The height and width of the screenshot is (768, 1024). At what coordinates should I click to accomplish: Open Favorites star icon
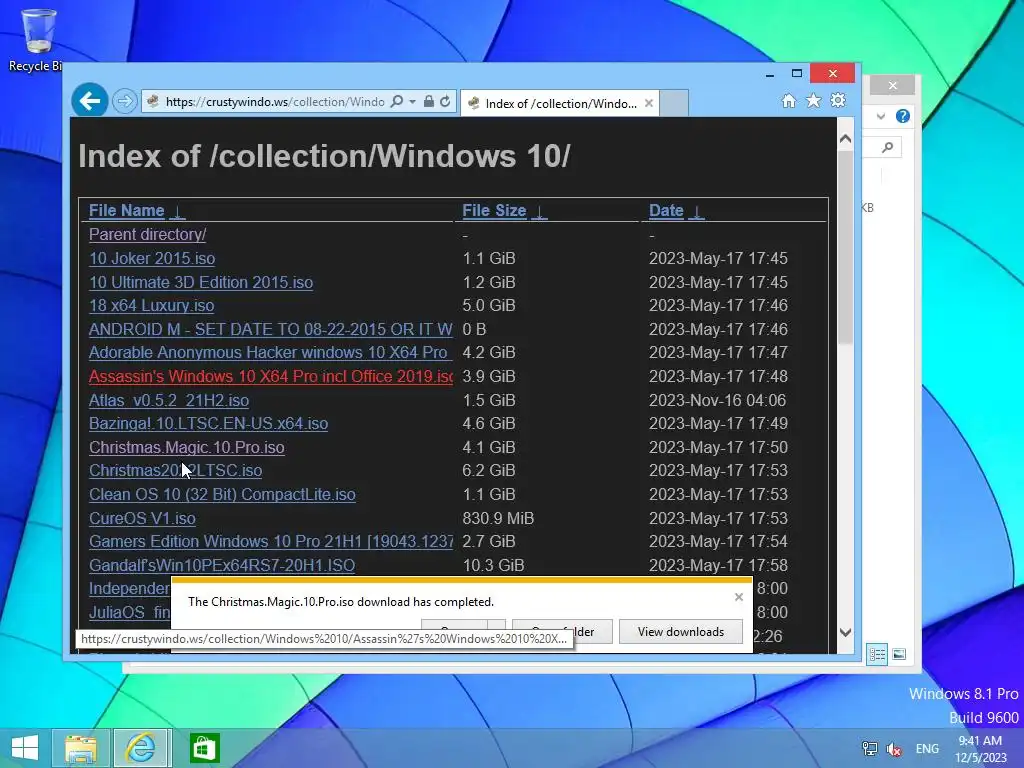tap(813, 101)
